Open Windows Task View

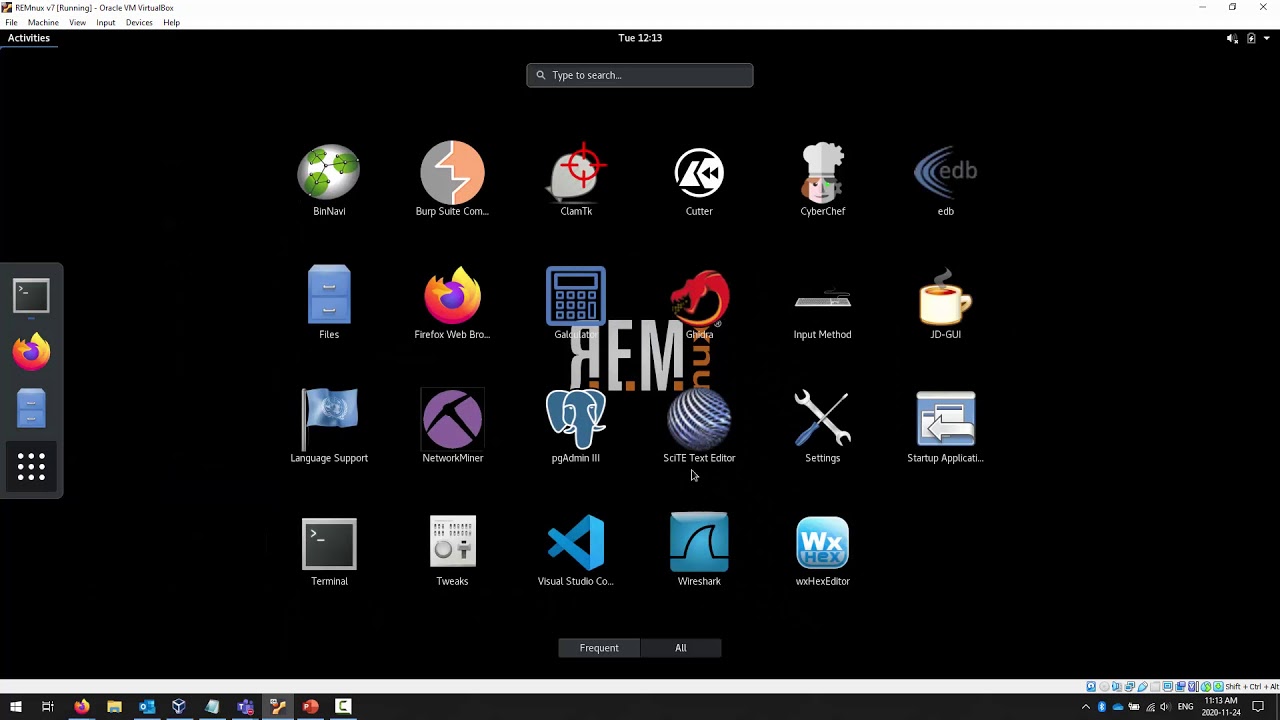tap(47, 707)
